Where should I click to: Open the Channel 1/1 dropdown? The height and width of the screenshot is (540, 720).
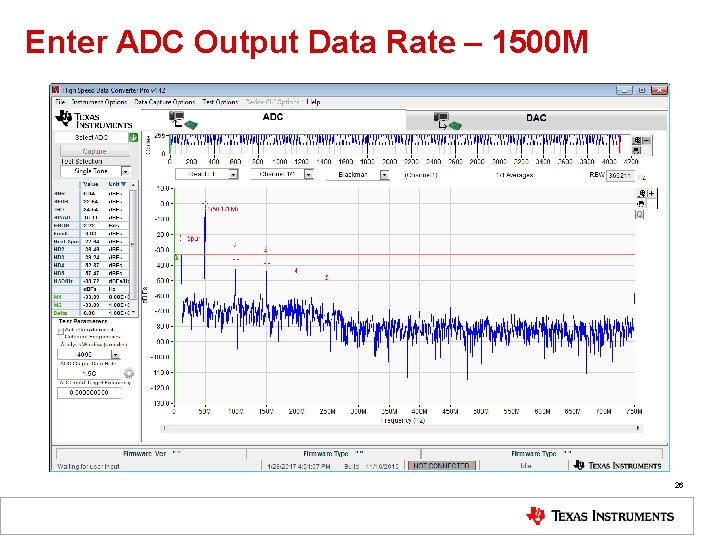coord(309,174)
